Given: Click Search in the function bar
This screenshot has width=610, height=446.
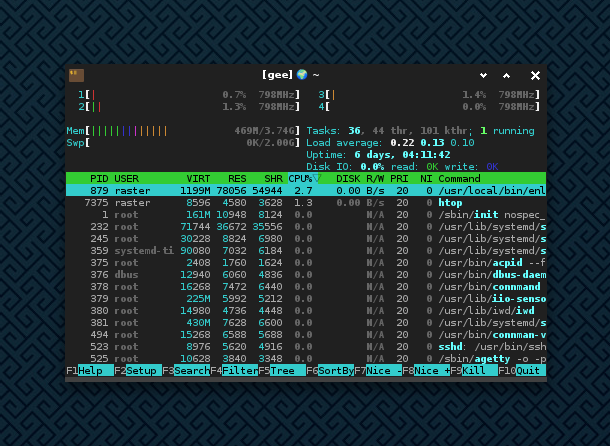Looking at the screenshot, I should pyautogui.click(x=192, y=370).
